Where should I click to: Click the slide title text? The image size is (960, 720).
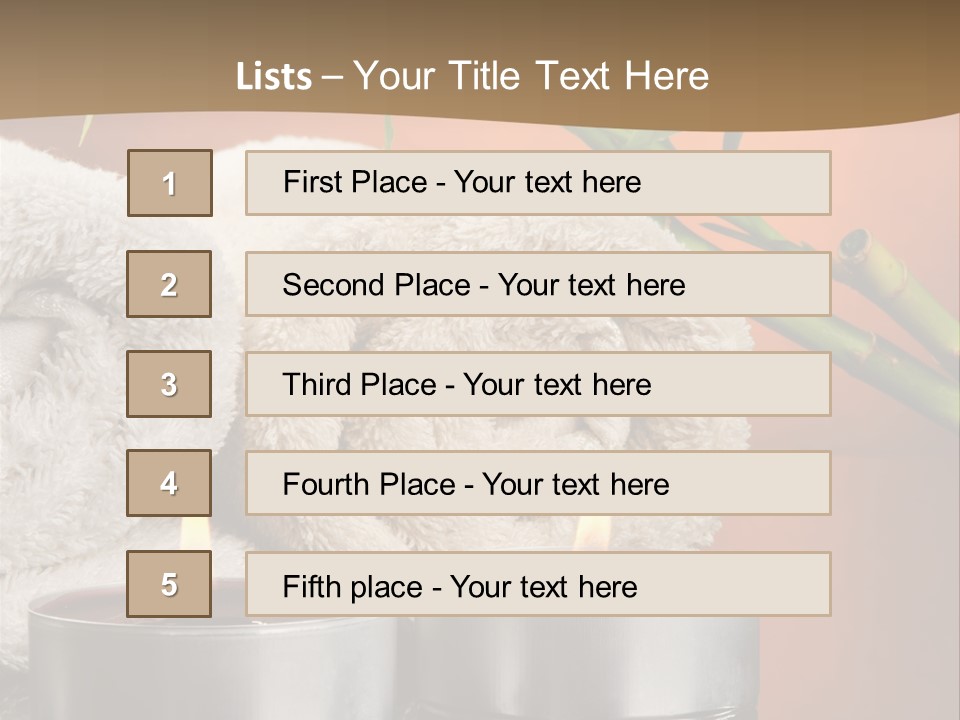472,76
